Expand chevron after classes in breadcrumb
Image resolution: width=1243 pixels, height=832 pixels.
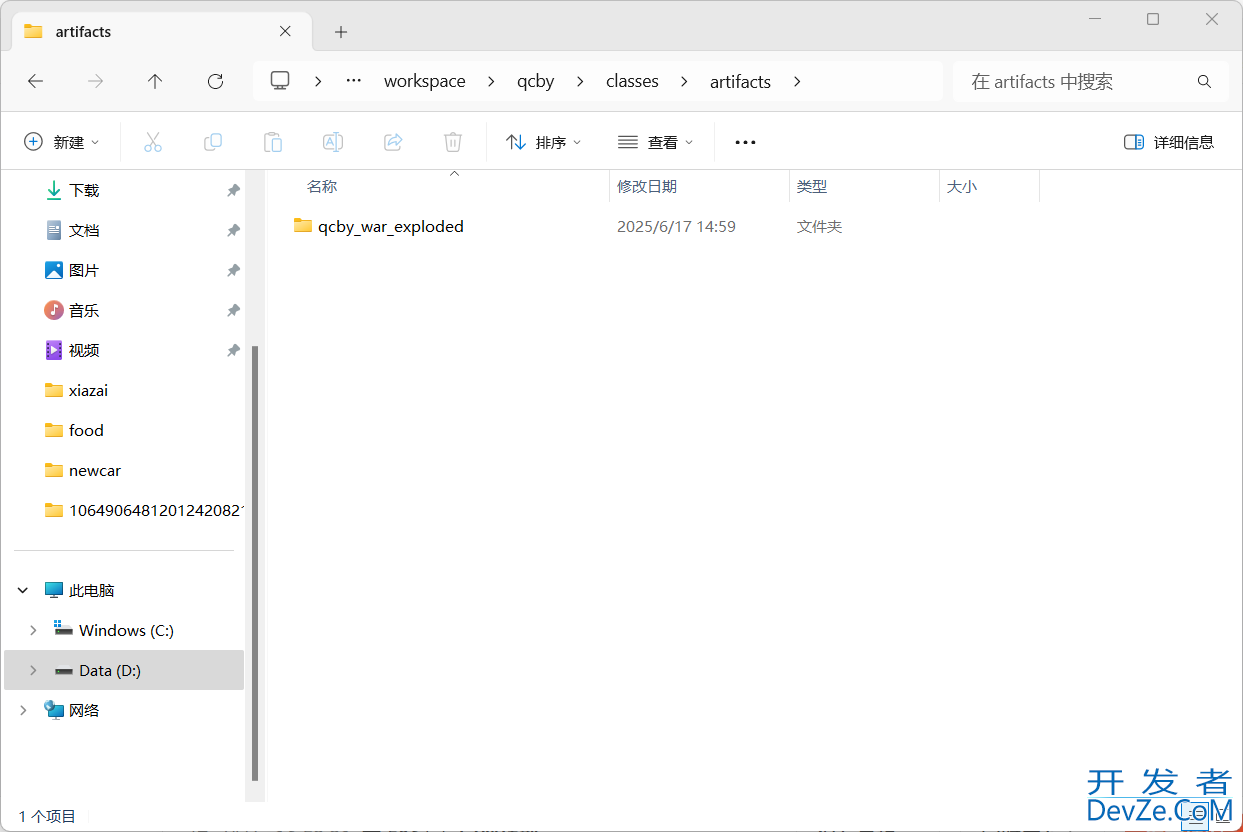pos(684,81)
